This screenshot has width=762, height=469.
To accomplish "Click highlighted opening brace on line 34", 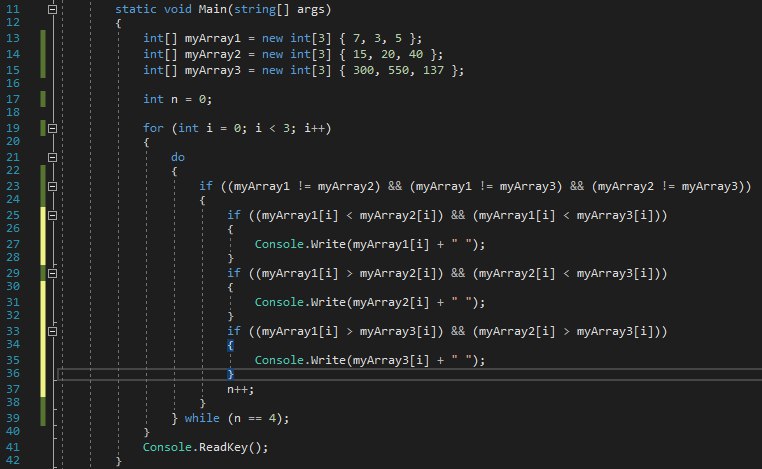I will click(230, 346).
